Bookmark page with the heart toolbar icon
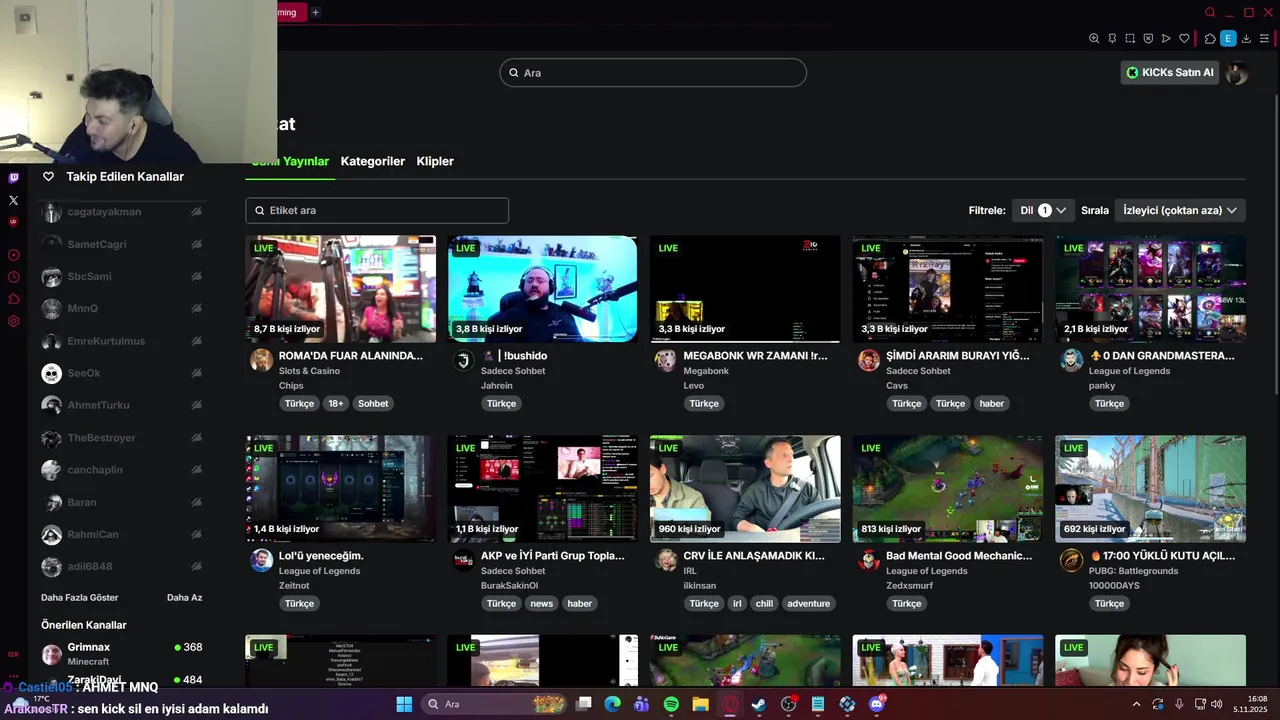Viewport: 1280px width, 720px height. click(x=1185, y=39)
